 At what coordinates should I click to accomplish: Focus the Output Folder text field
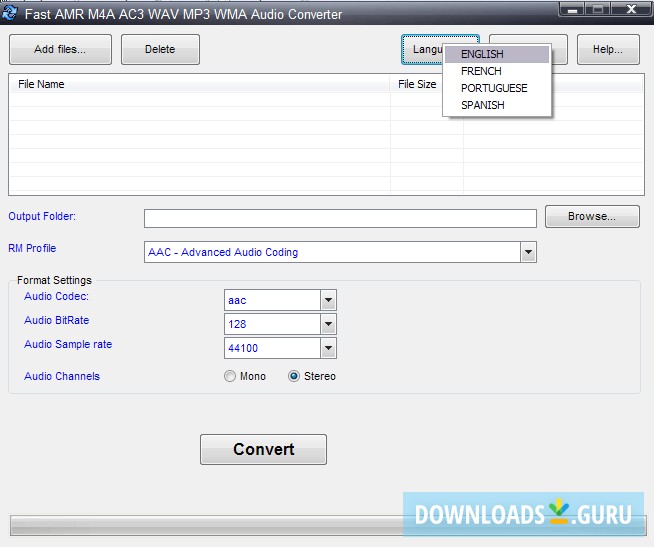point(340,218)
